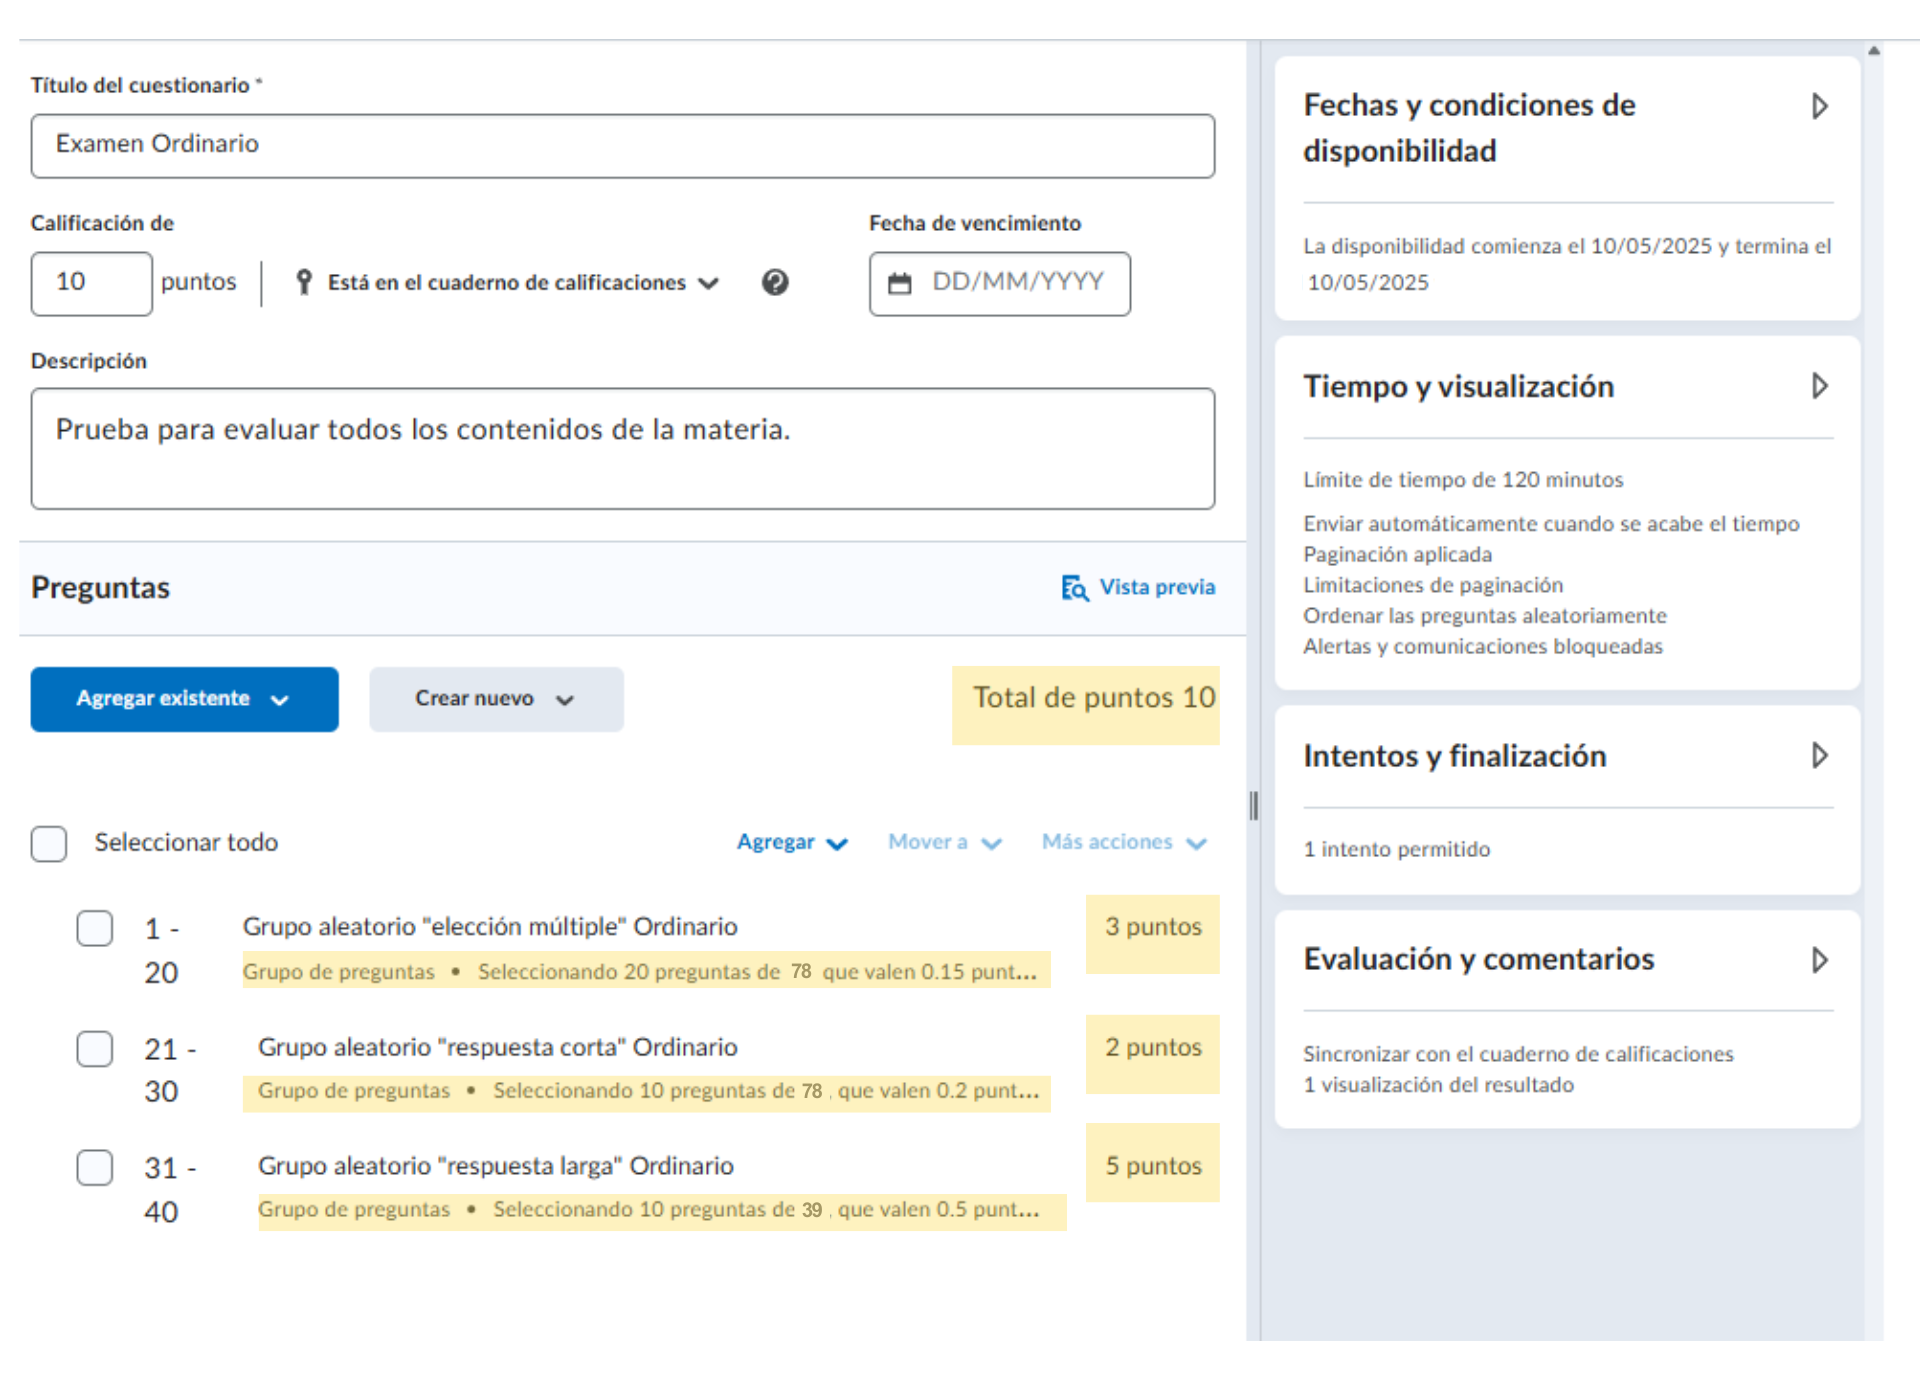
Task: Select the "elección múltiple" group checkbox
Action: [95, 928]
